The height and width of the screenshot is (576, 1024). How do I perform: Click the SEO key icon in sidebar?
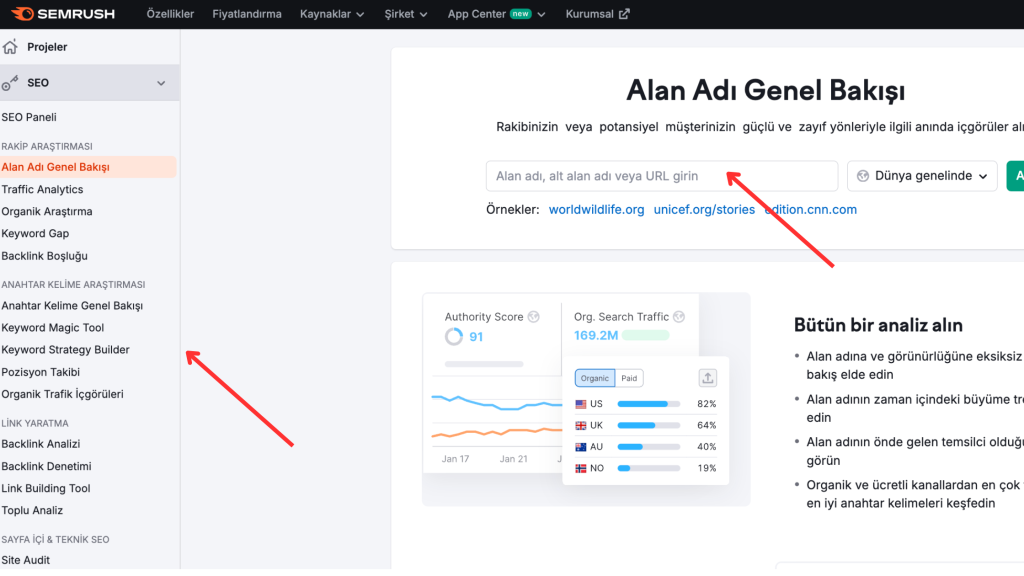click(10, 83)
